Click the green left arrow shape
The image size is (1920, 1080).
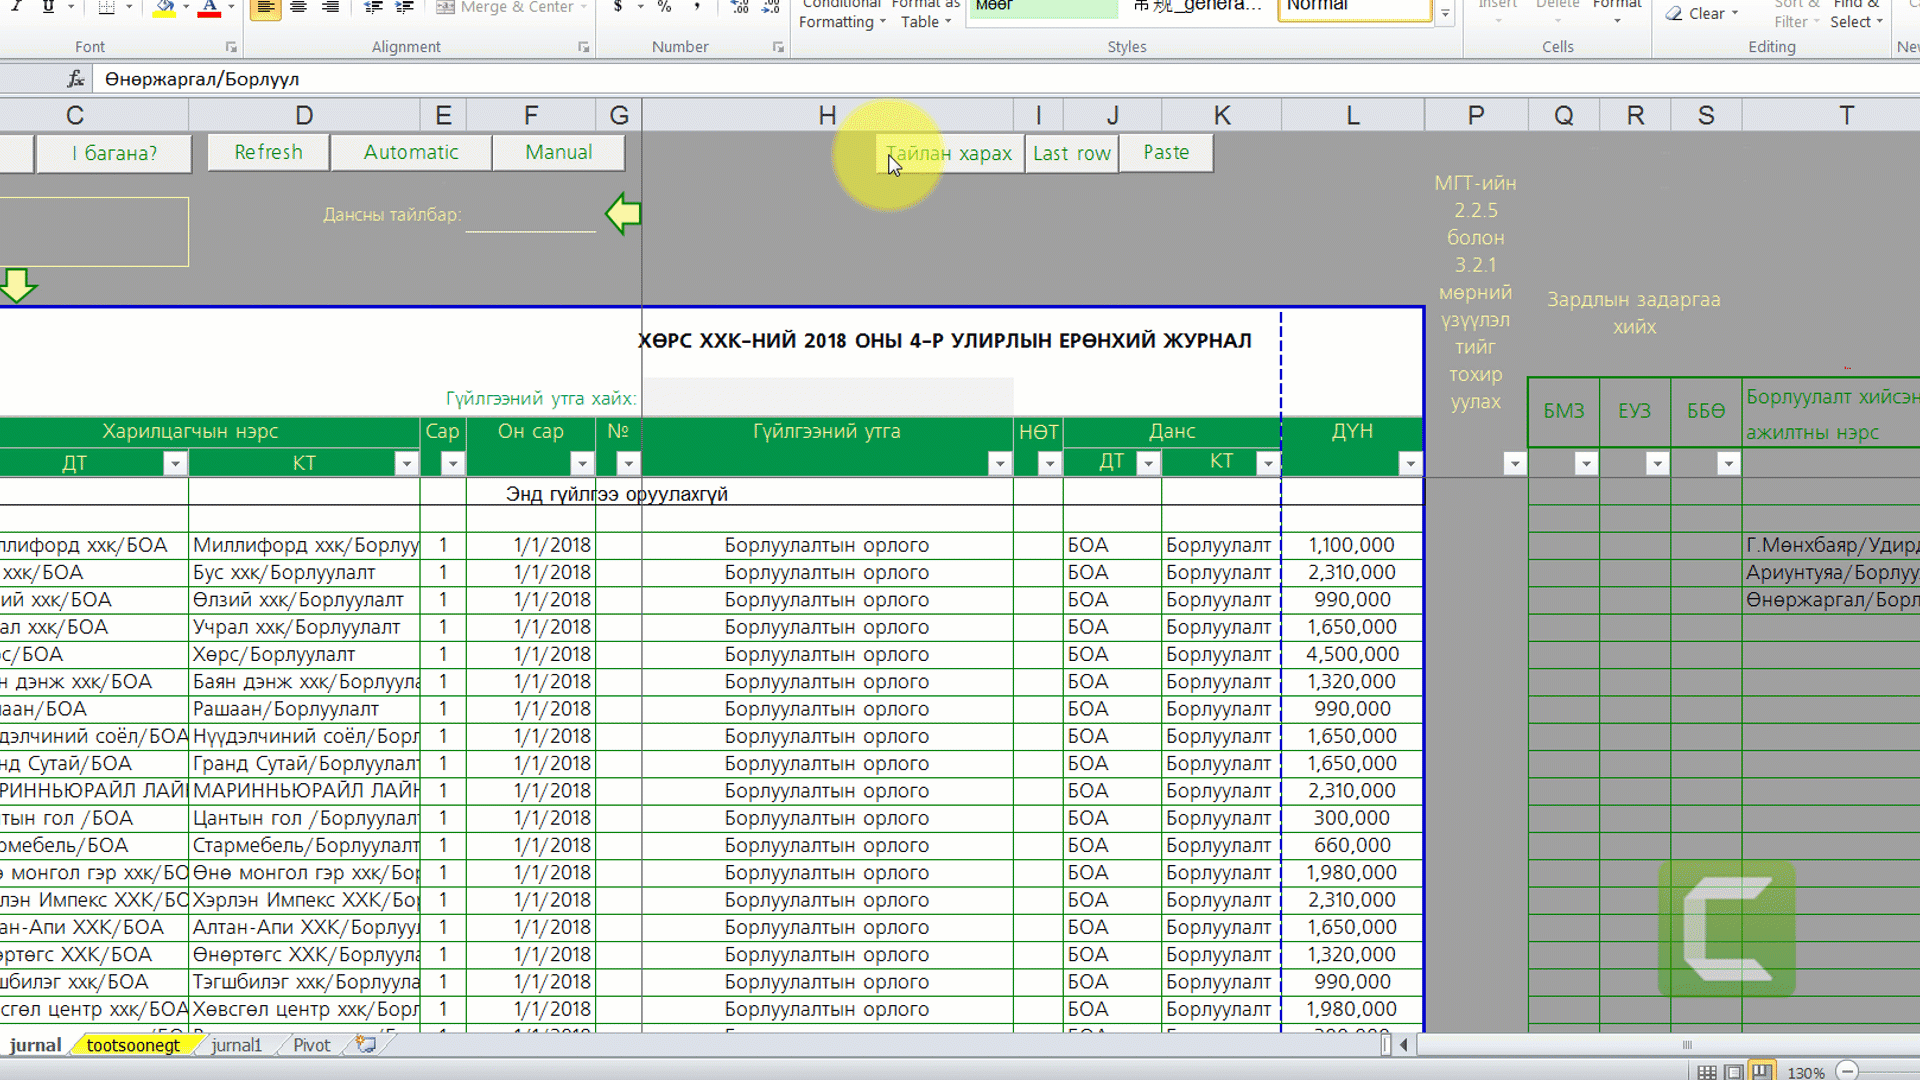click(x=623, y=214)
